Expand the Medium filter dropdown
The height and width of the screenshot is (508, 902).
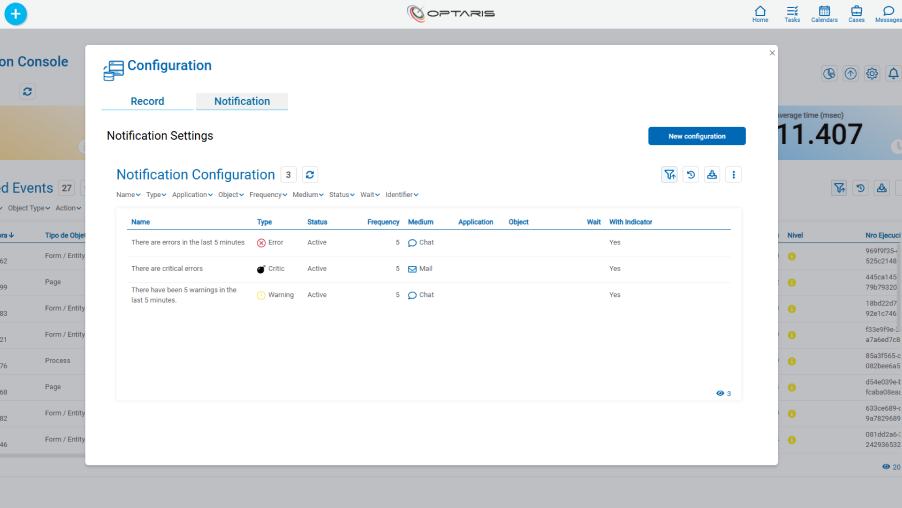pos(308,194)
